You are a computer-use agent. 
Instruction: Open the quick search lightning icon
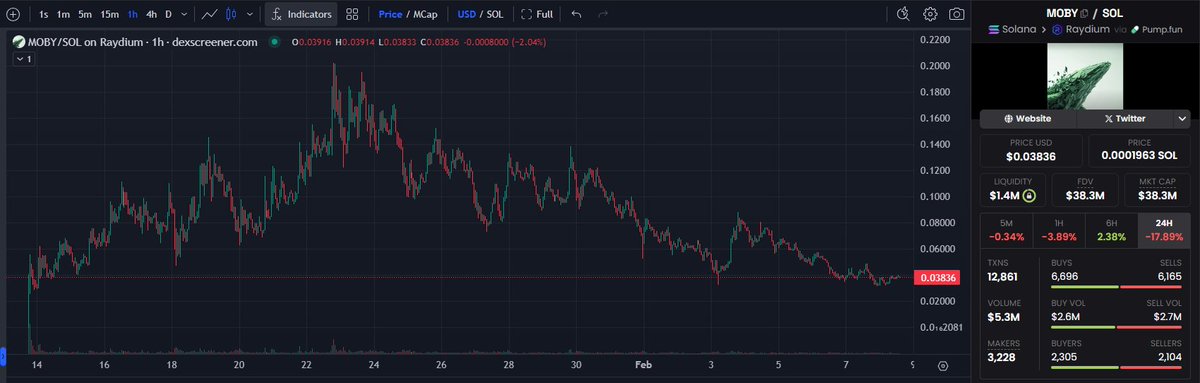pos(904,14)
